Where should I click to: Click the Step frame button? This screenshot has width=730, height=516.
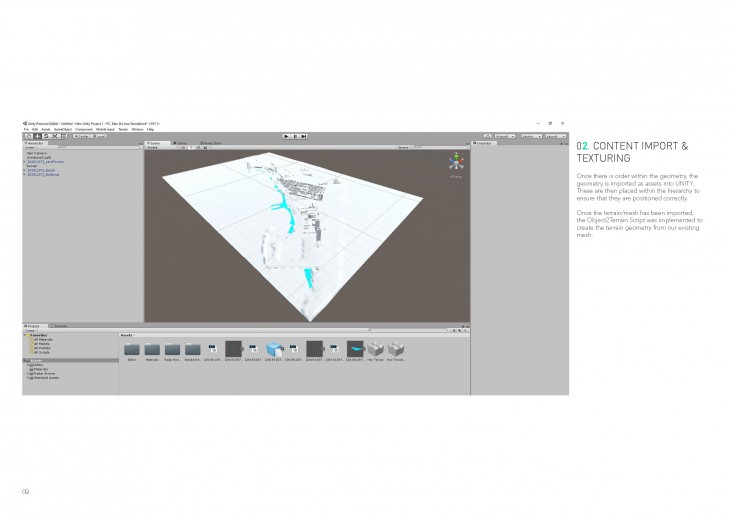tap(302, 135)
